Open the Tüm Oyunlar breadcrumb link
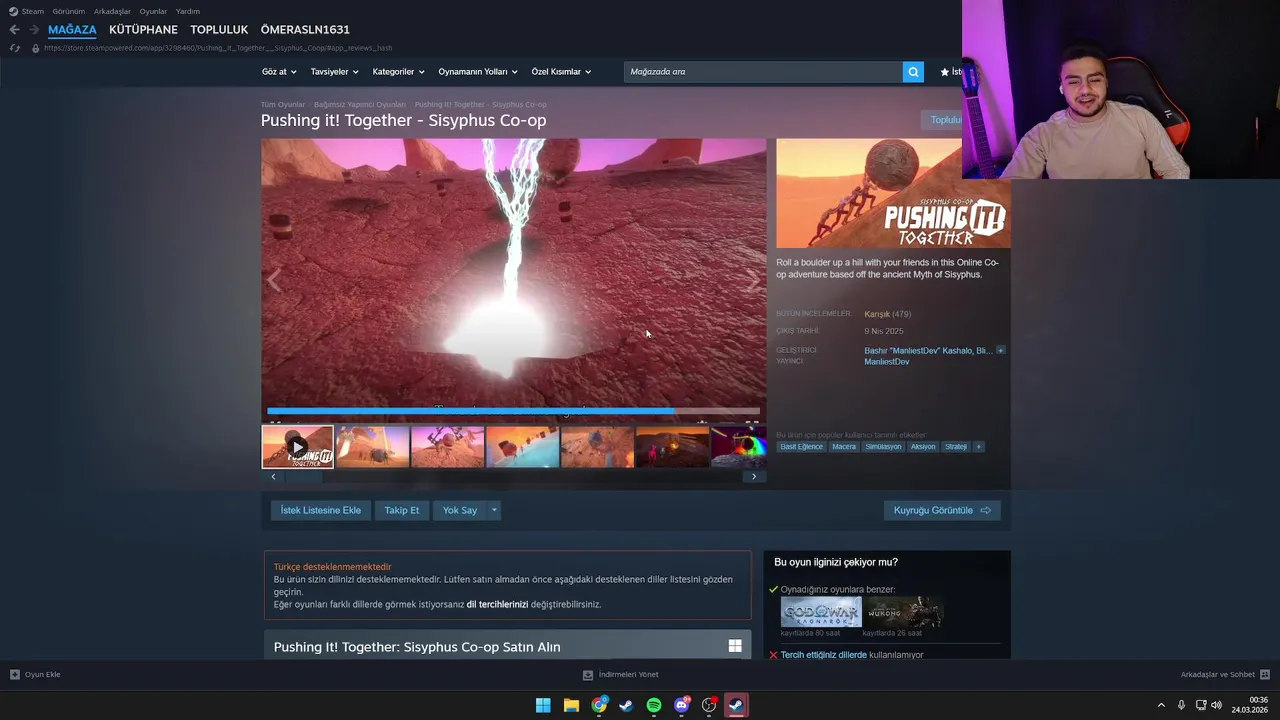The width and height of the screenshot is (1280, 720). tap(283, 104)
